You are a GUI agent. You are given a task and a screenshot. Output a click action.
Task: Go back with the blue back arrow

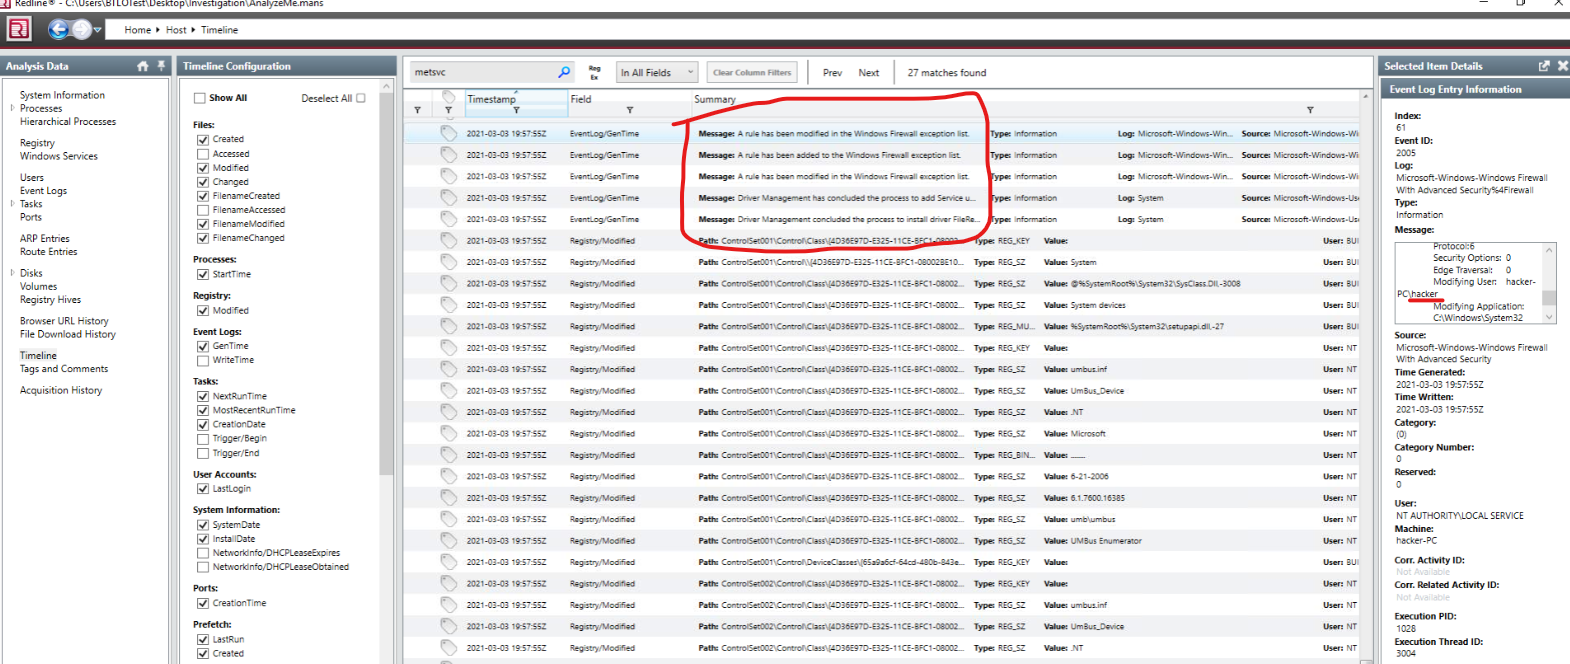click(58, 29)
